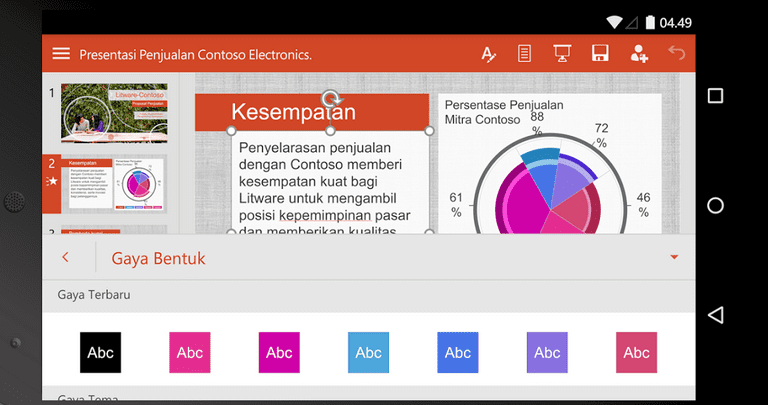Tap the underlined word kepemimpinan

tap(324, 215)
